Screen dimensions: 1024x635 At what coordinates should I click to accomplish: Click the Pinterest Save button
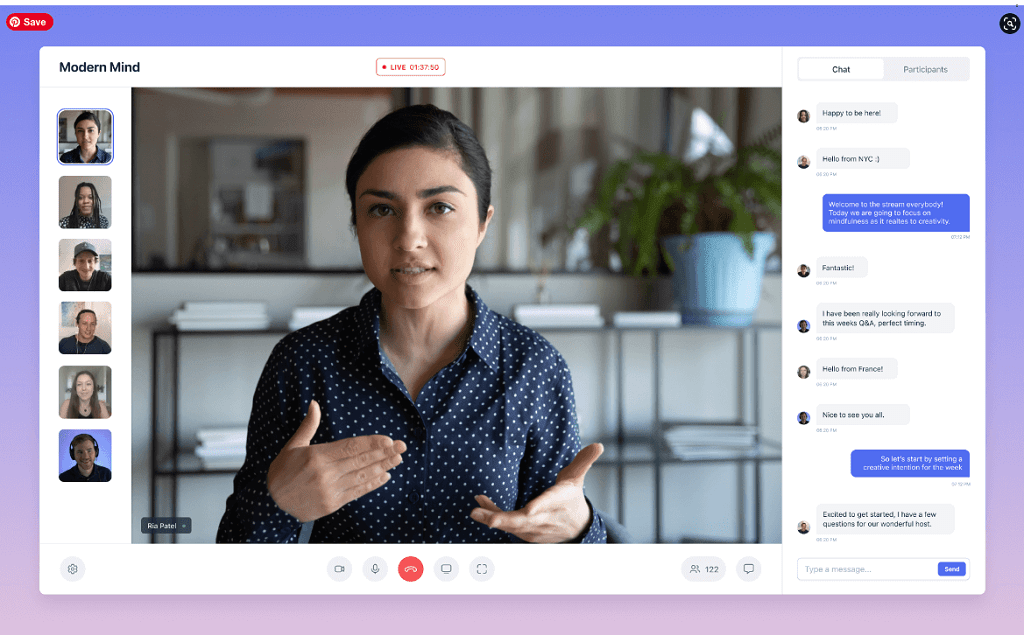pyautogui.click(x=29, y=22)
